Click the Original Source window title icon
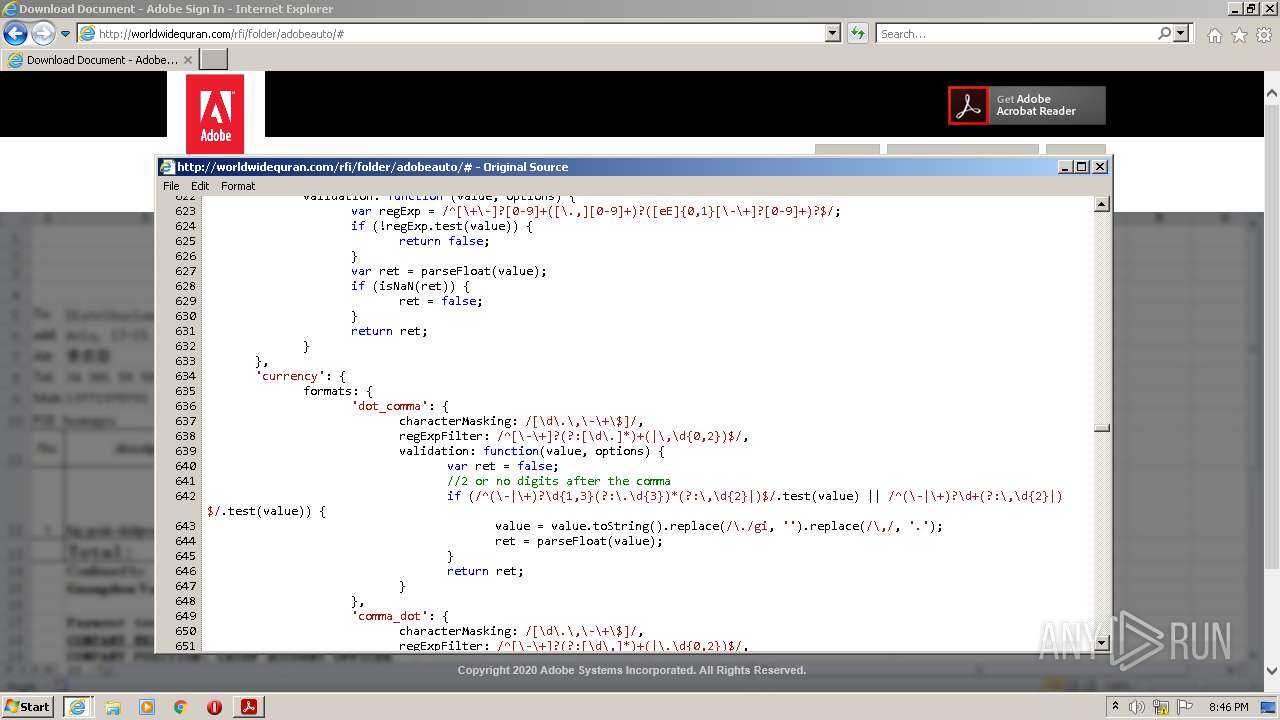The image size is (1280, 720). (x=168, y=167)
